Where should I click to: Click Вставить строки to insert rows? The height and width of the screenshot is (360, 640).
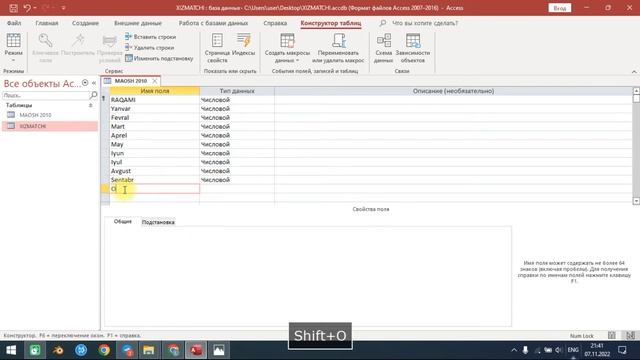151,37
